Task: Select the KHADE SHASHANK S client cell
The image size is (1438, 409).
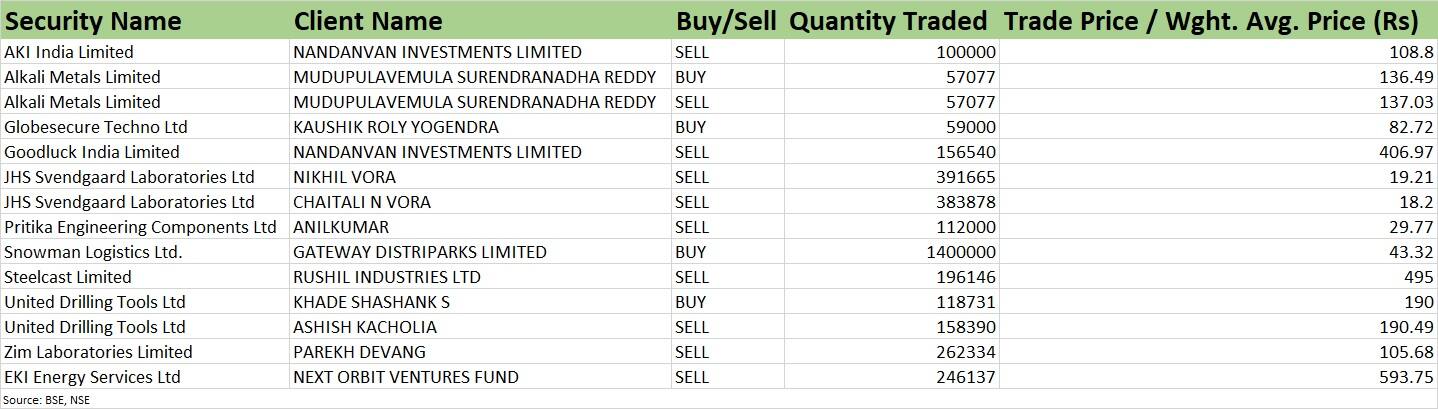Action: (480, 302)
